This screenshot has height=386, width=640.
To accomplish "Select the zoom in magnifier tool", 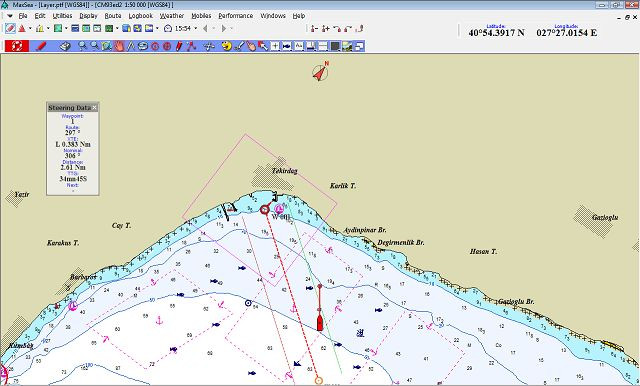I will pyautogui.click(x=82, y=46).
